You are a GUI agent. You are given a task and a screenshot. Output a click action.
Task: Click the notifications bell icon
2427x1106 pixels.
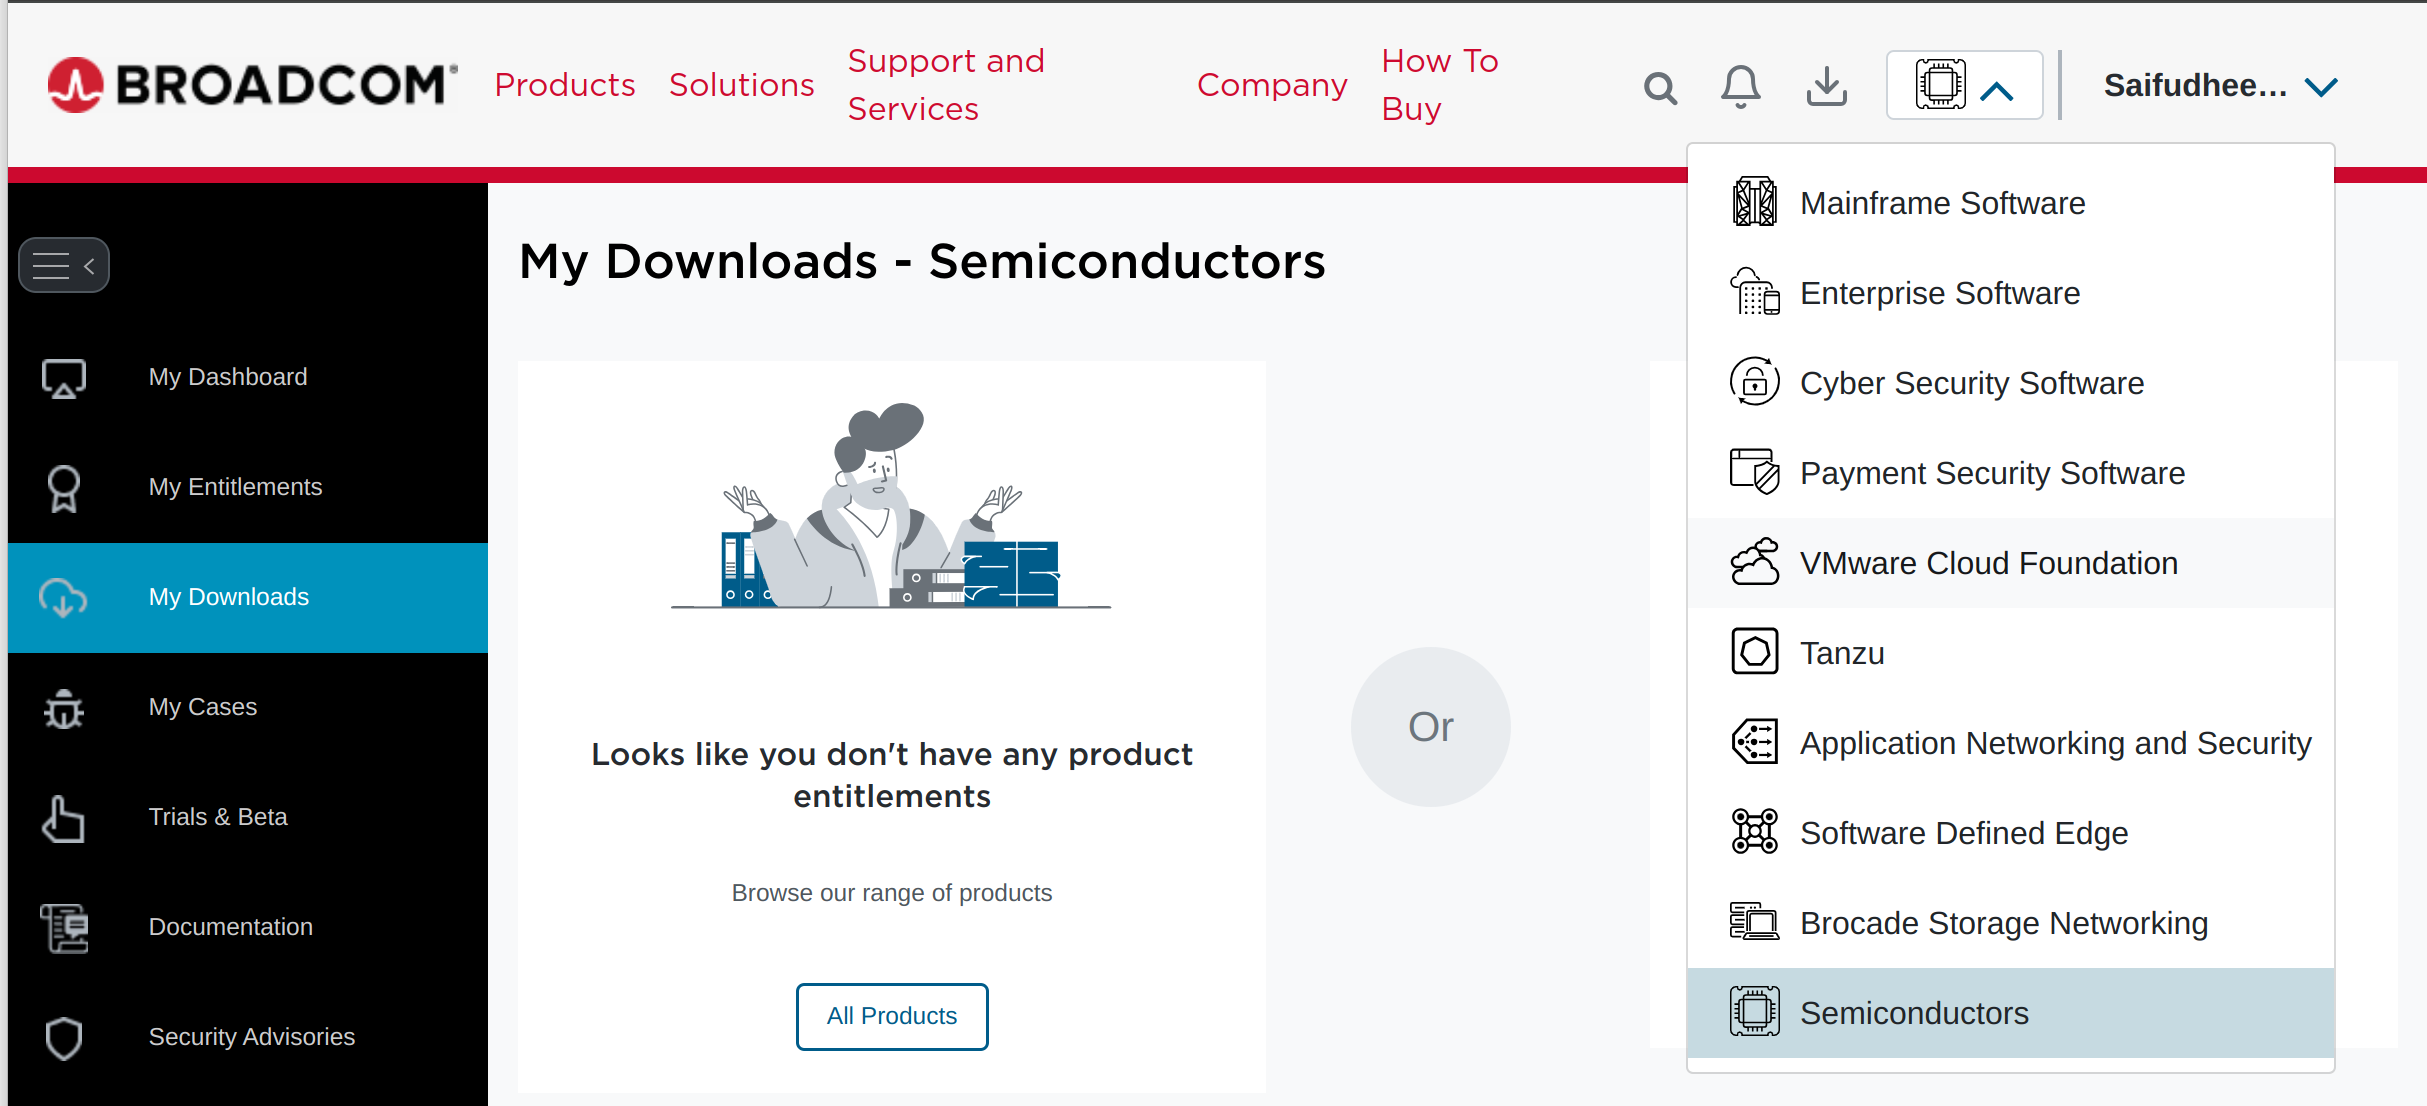click(x=1741, y=87)
